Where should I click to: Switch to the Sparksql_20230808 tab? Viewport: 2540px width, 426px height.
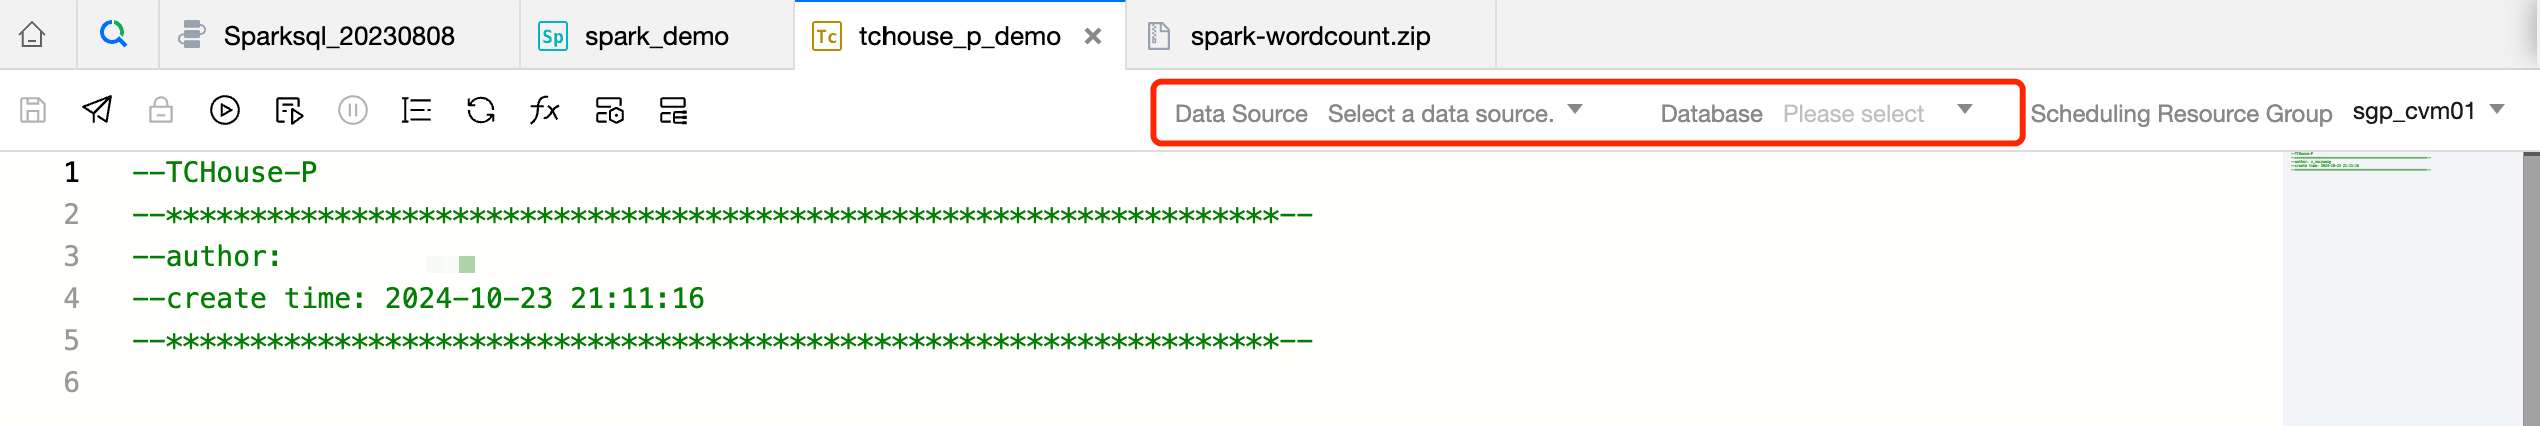(338, 36)
